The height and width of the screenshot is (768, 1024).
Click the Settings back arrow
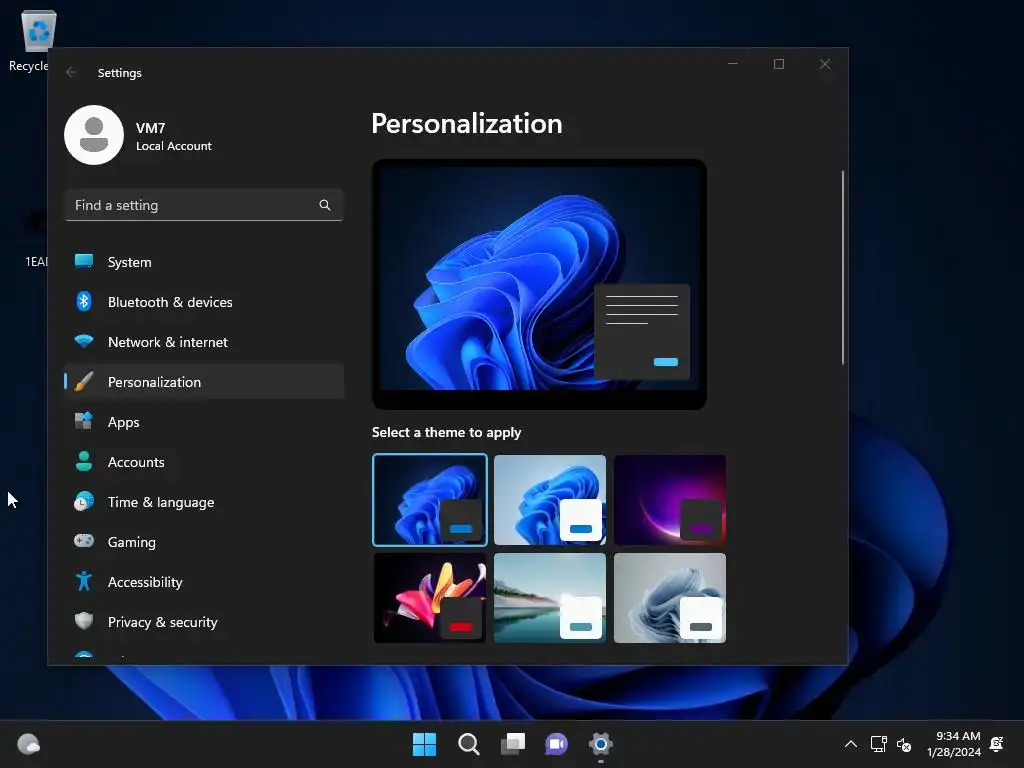tap(71, 72)
